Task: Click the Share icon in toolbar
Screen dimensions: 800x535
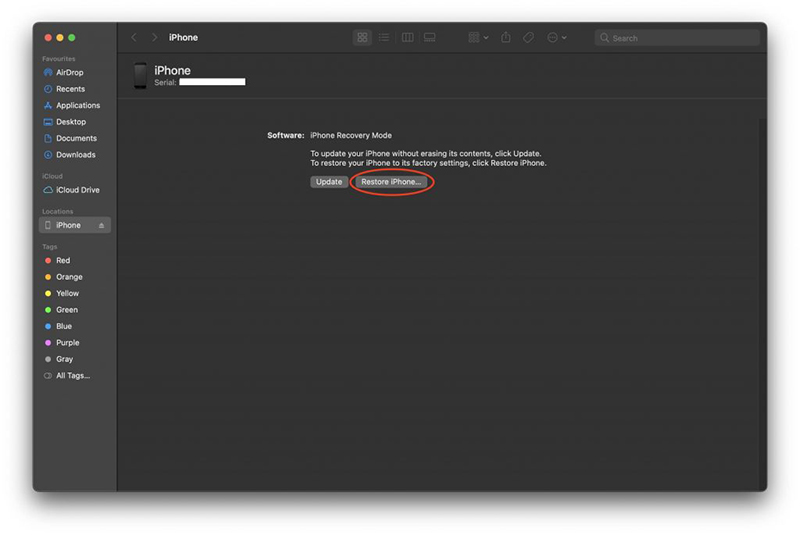Action: 505,38
